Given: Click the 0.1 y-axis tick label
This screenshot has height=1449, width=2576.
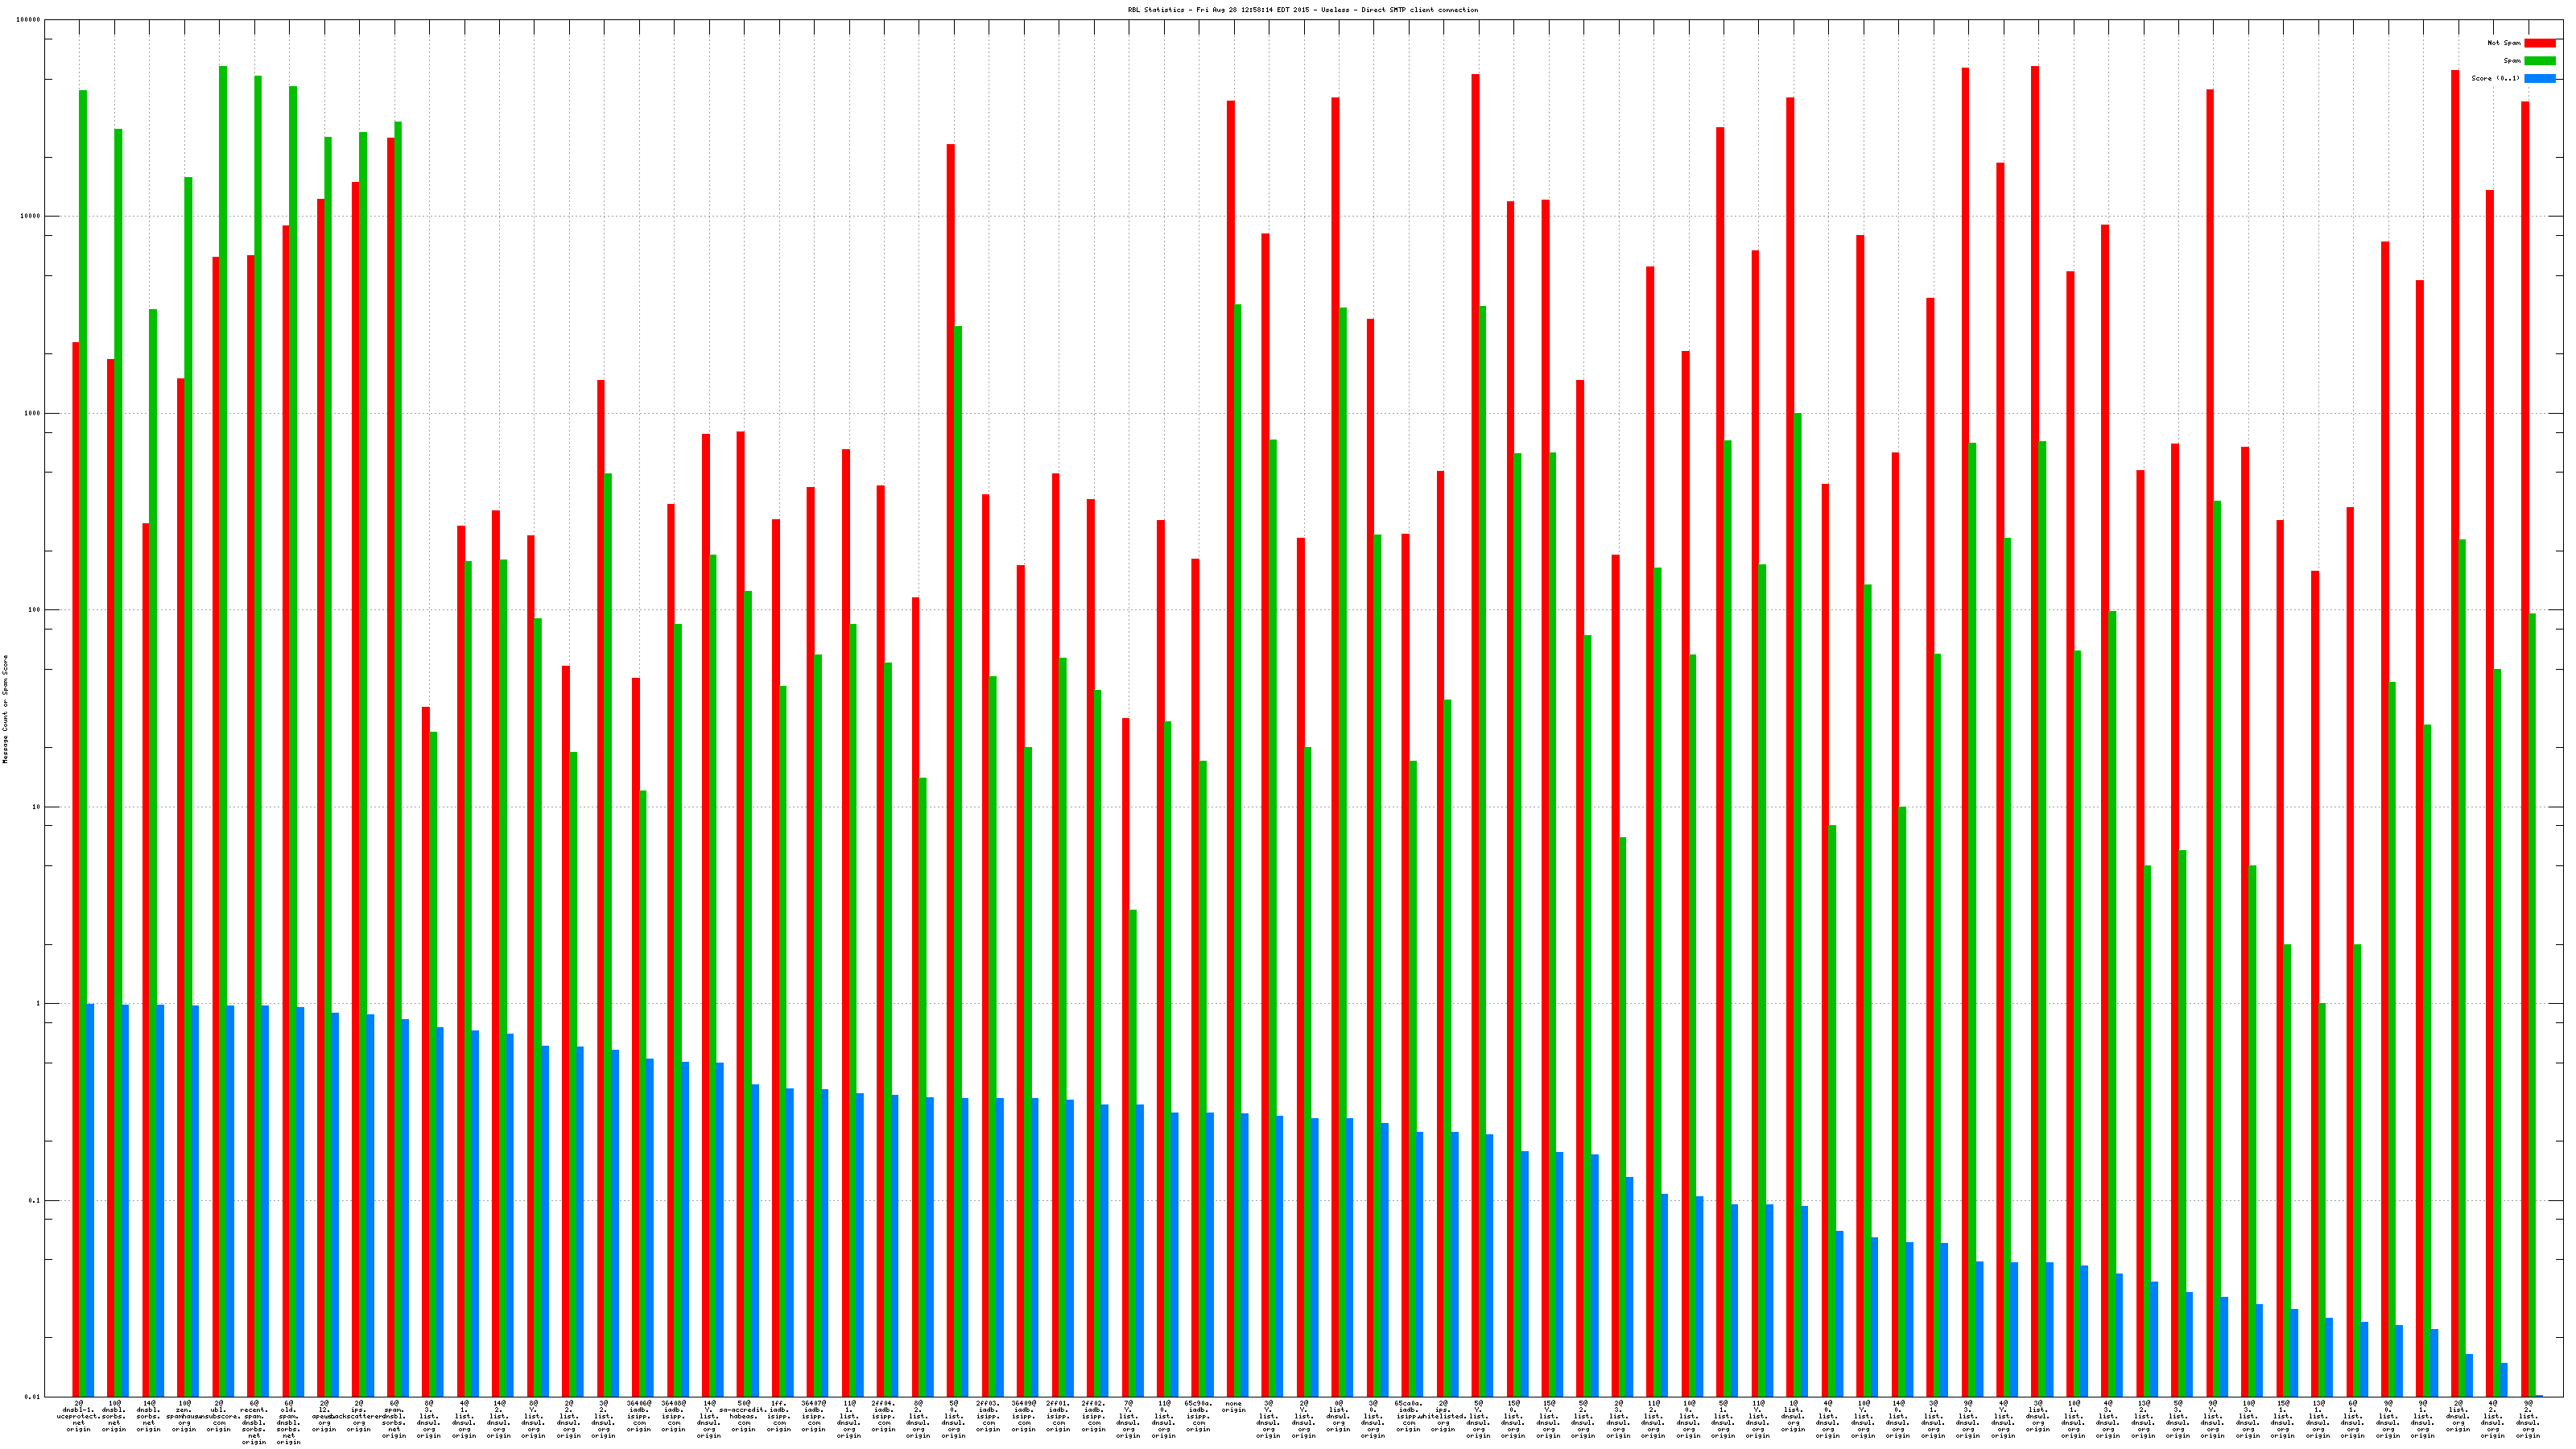Looking at the screenshot, I should [x=35, y=1200].
